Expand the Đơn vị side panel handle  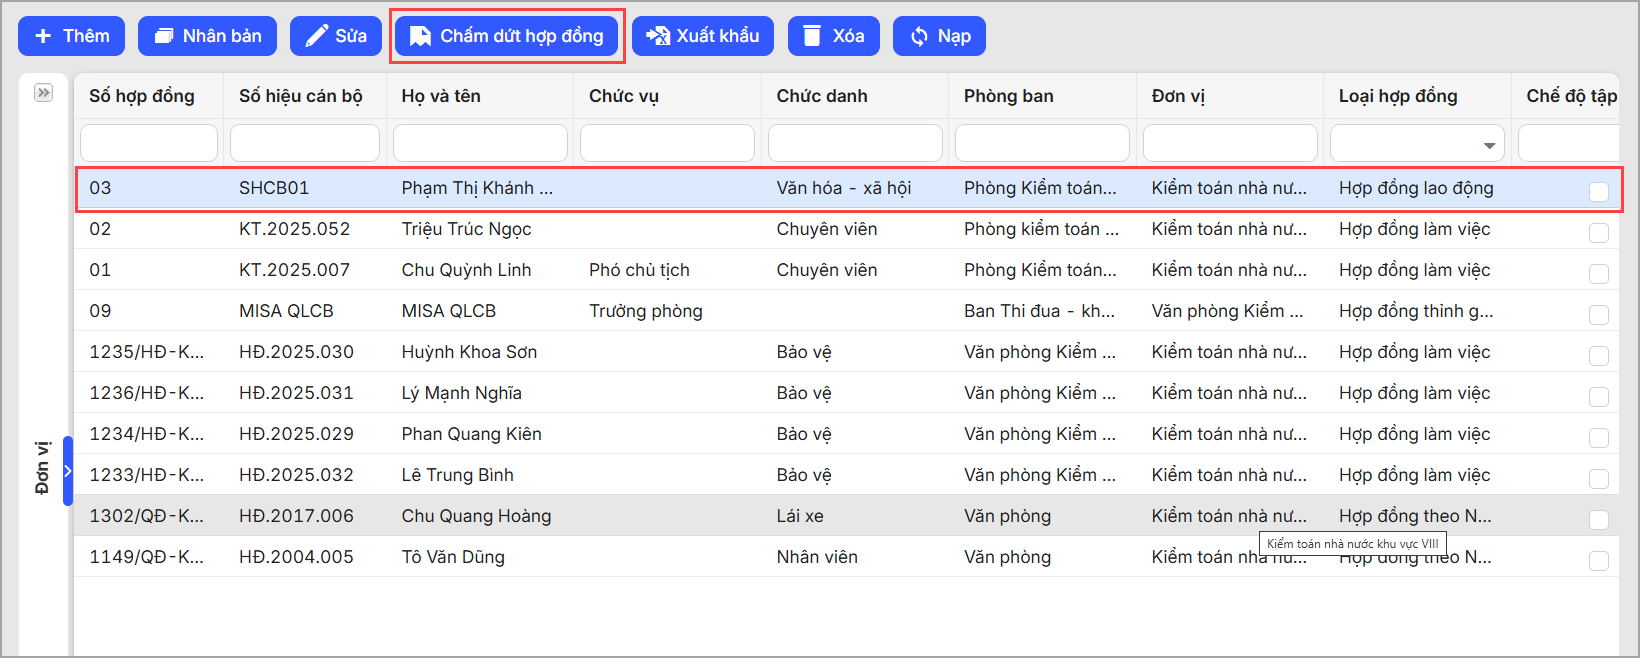coord(68,471)
